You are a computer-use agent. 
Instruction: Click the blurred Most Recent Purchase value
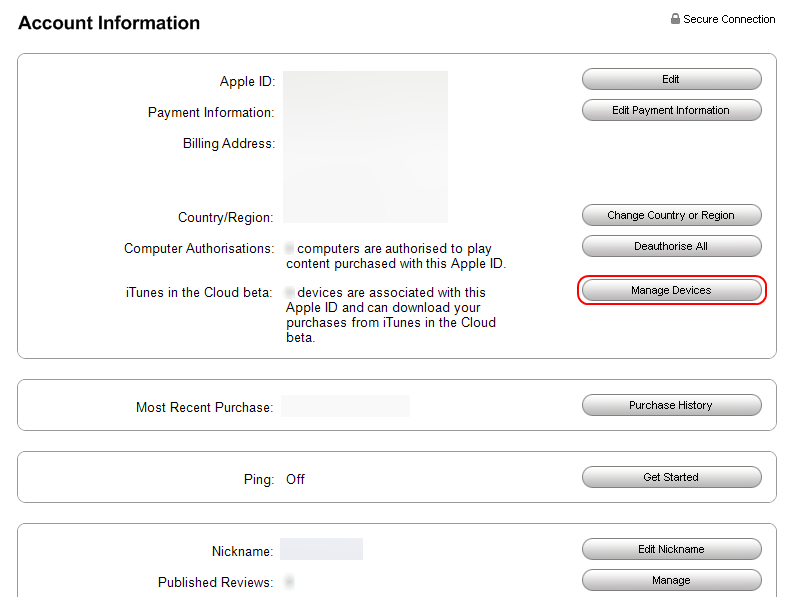click(345, 406)
